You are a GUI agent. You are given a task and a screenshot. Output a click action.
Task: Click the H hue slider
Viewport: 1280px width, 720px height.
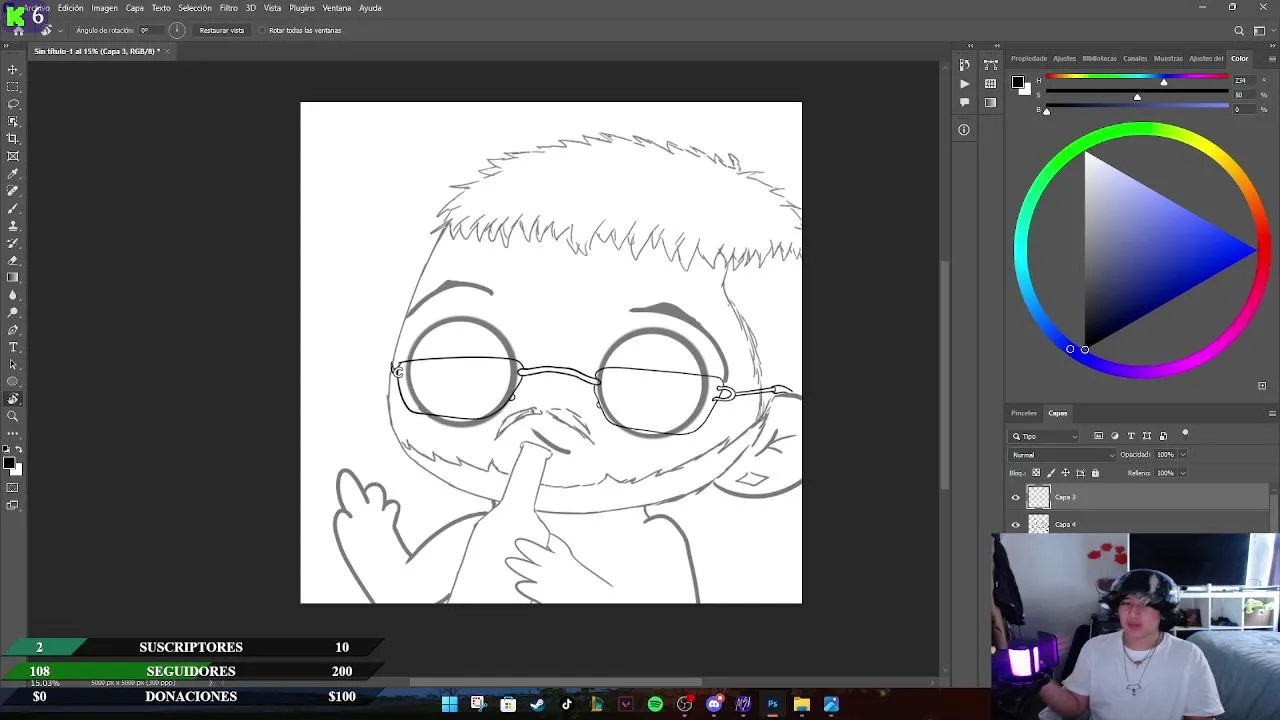pyautogui.click(x=1137, y=77)
